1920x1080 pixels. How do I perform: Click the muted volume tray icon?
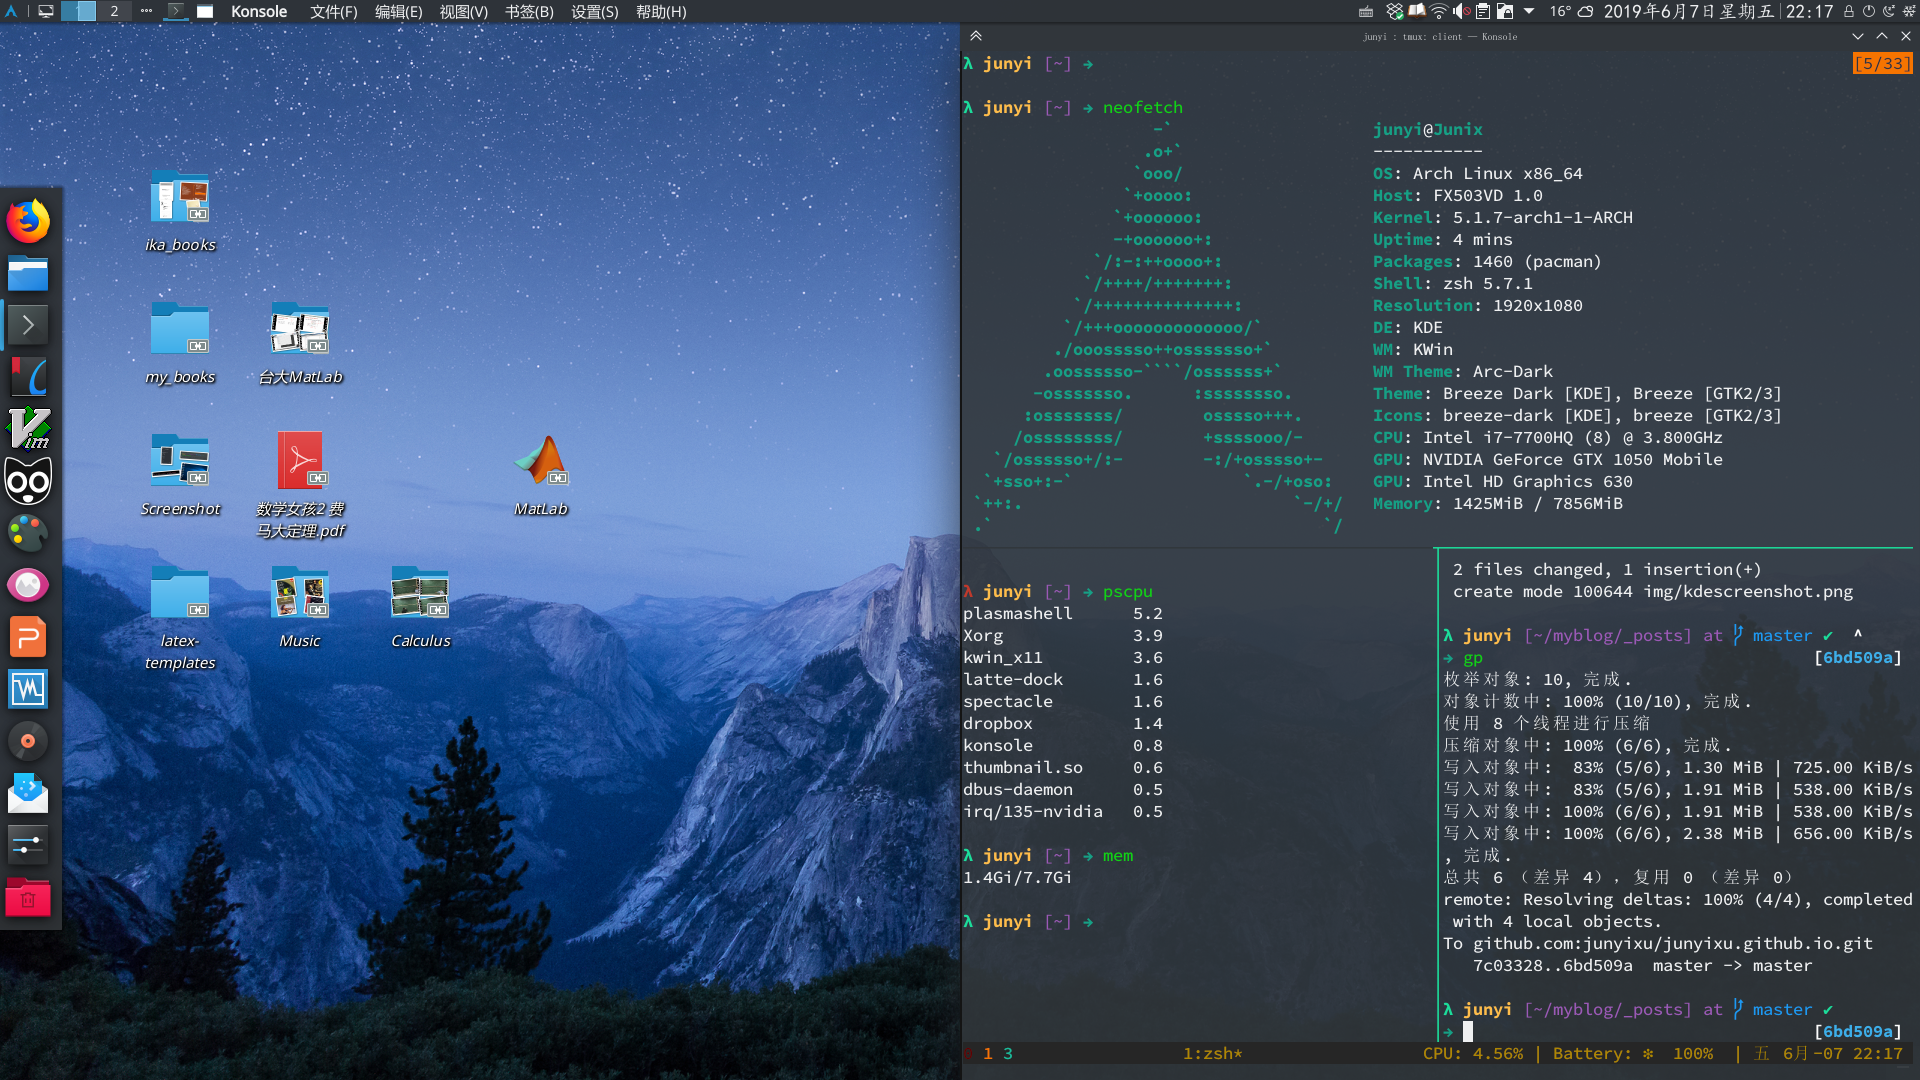click(x=1461, y=12)
